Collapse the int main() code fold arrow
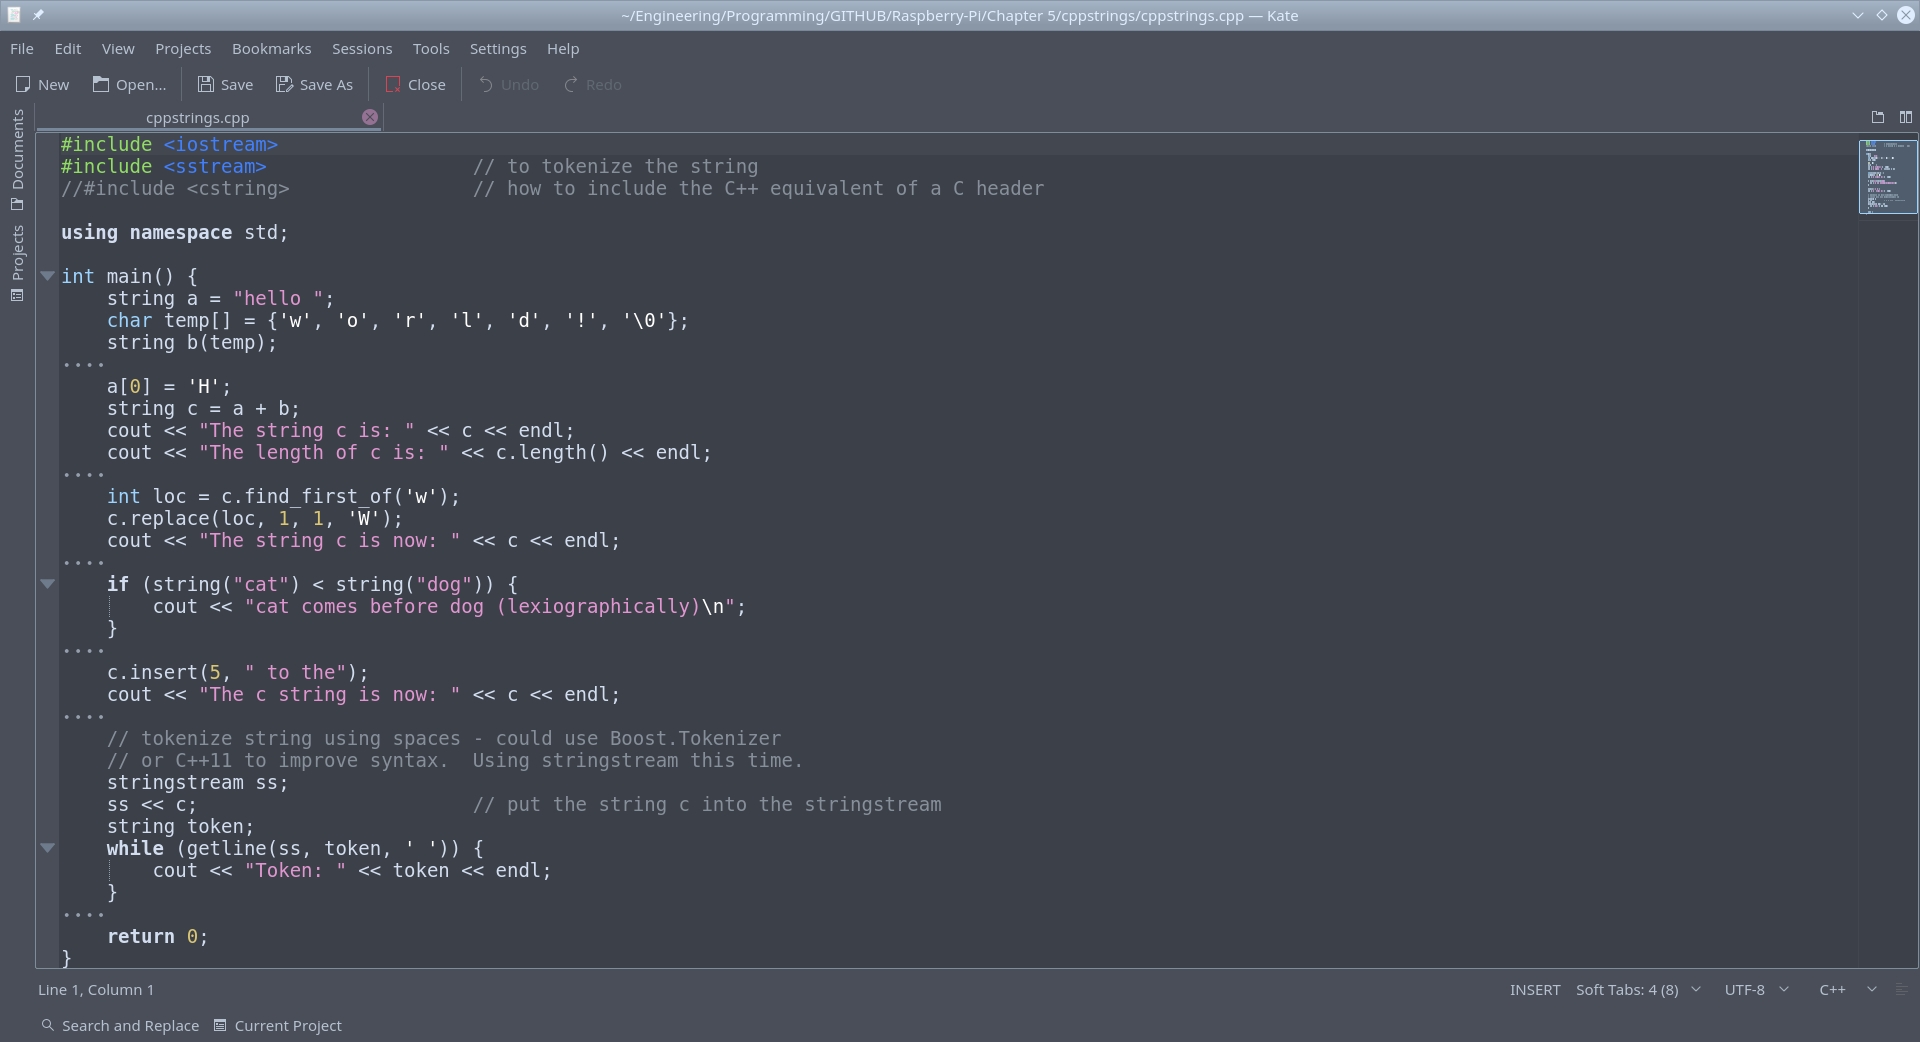Image resolution: width=1920 pixels, height=1042 pixels. 47,276
